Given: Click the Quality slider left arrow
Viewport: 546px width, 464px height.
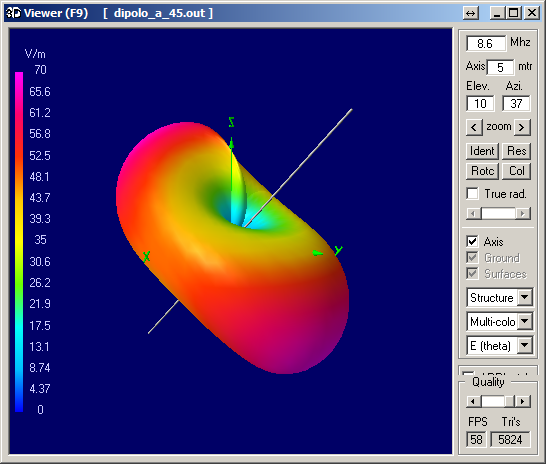Looking at the screenshot, I should [x=473, y=401].
